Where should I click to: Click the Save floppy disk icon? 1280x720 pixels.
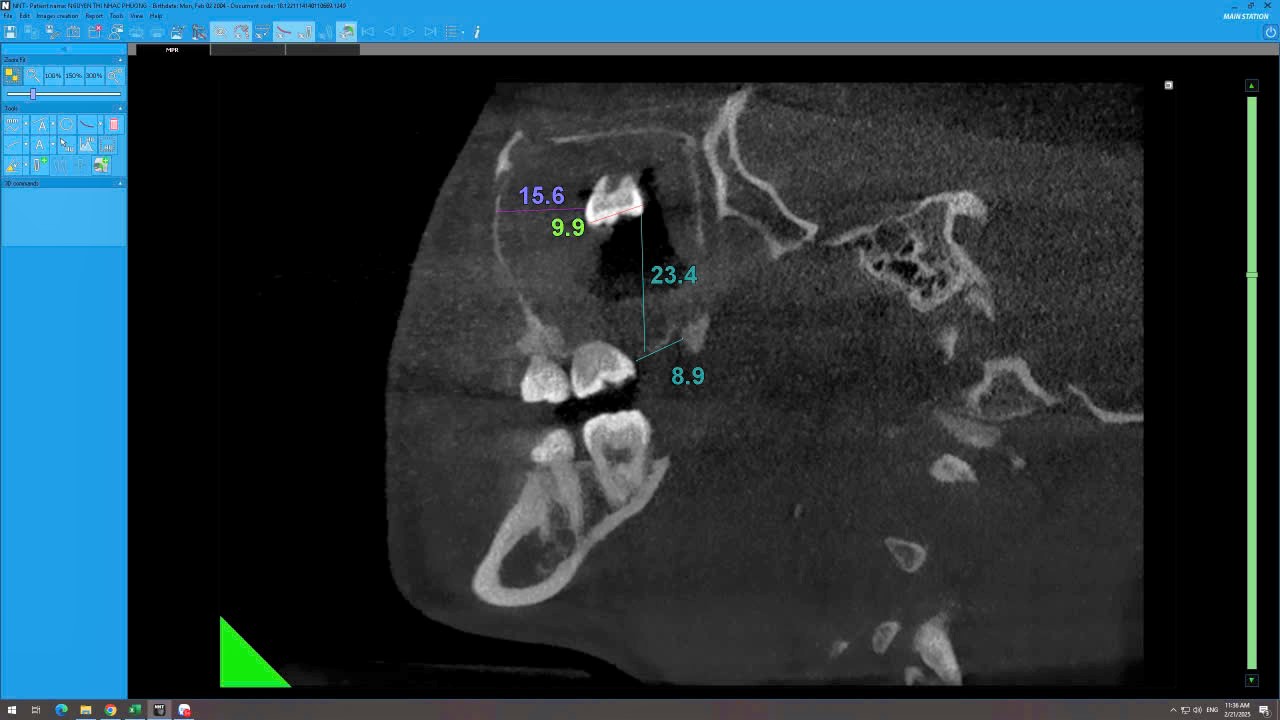pyautogui.click(x=10, y=32)
